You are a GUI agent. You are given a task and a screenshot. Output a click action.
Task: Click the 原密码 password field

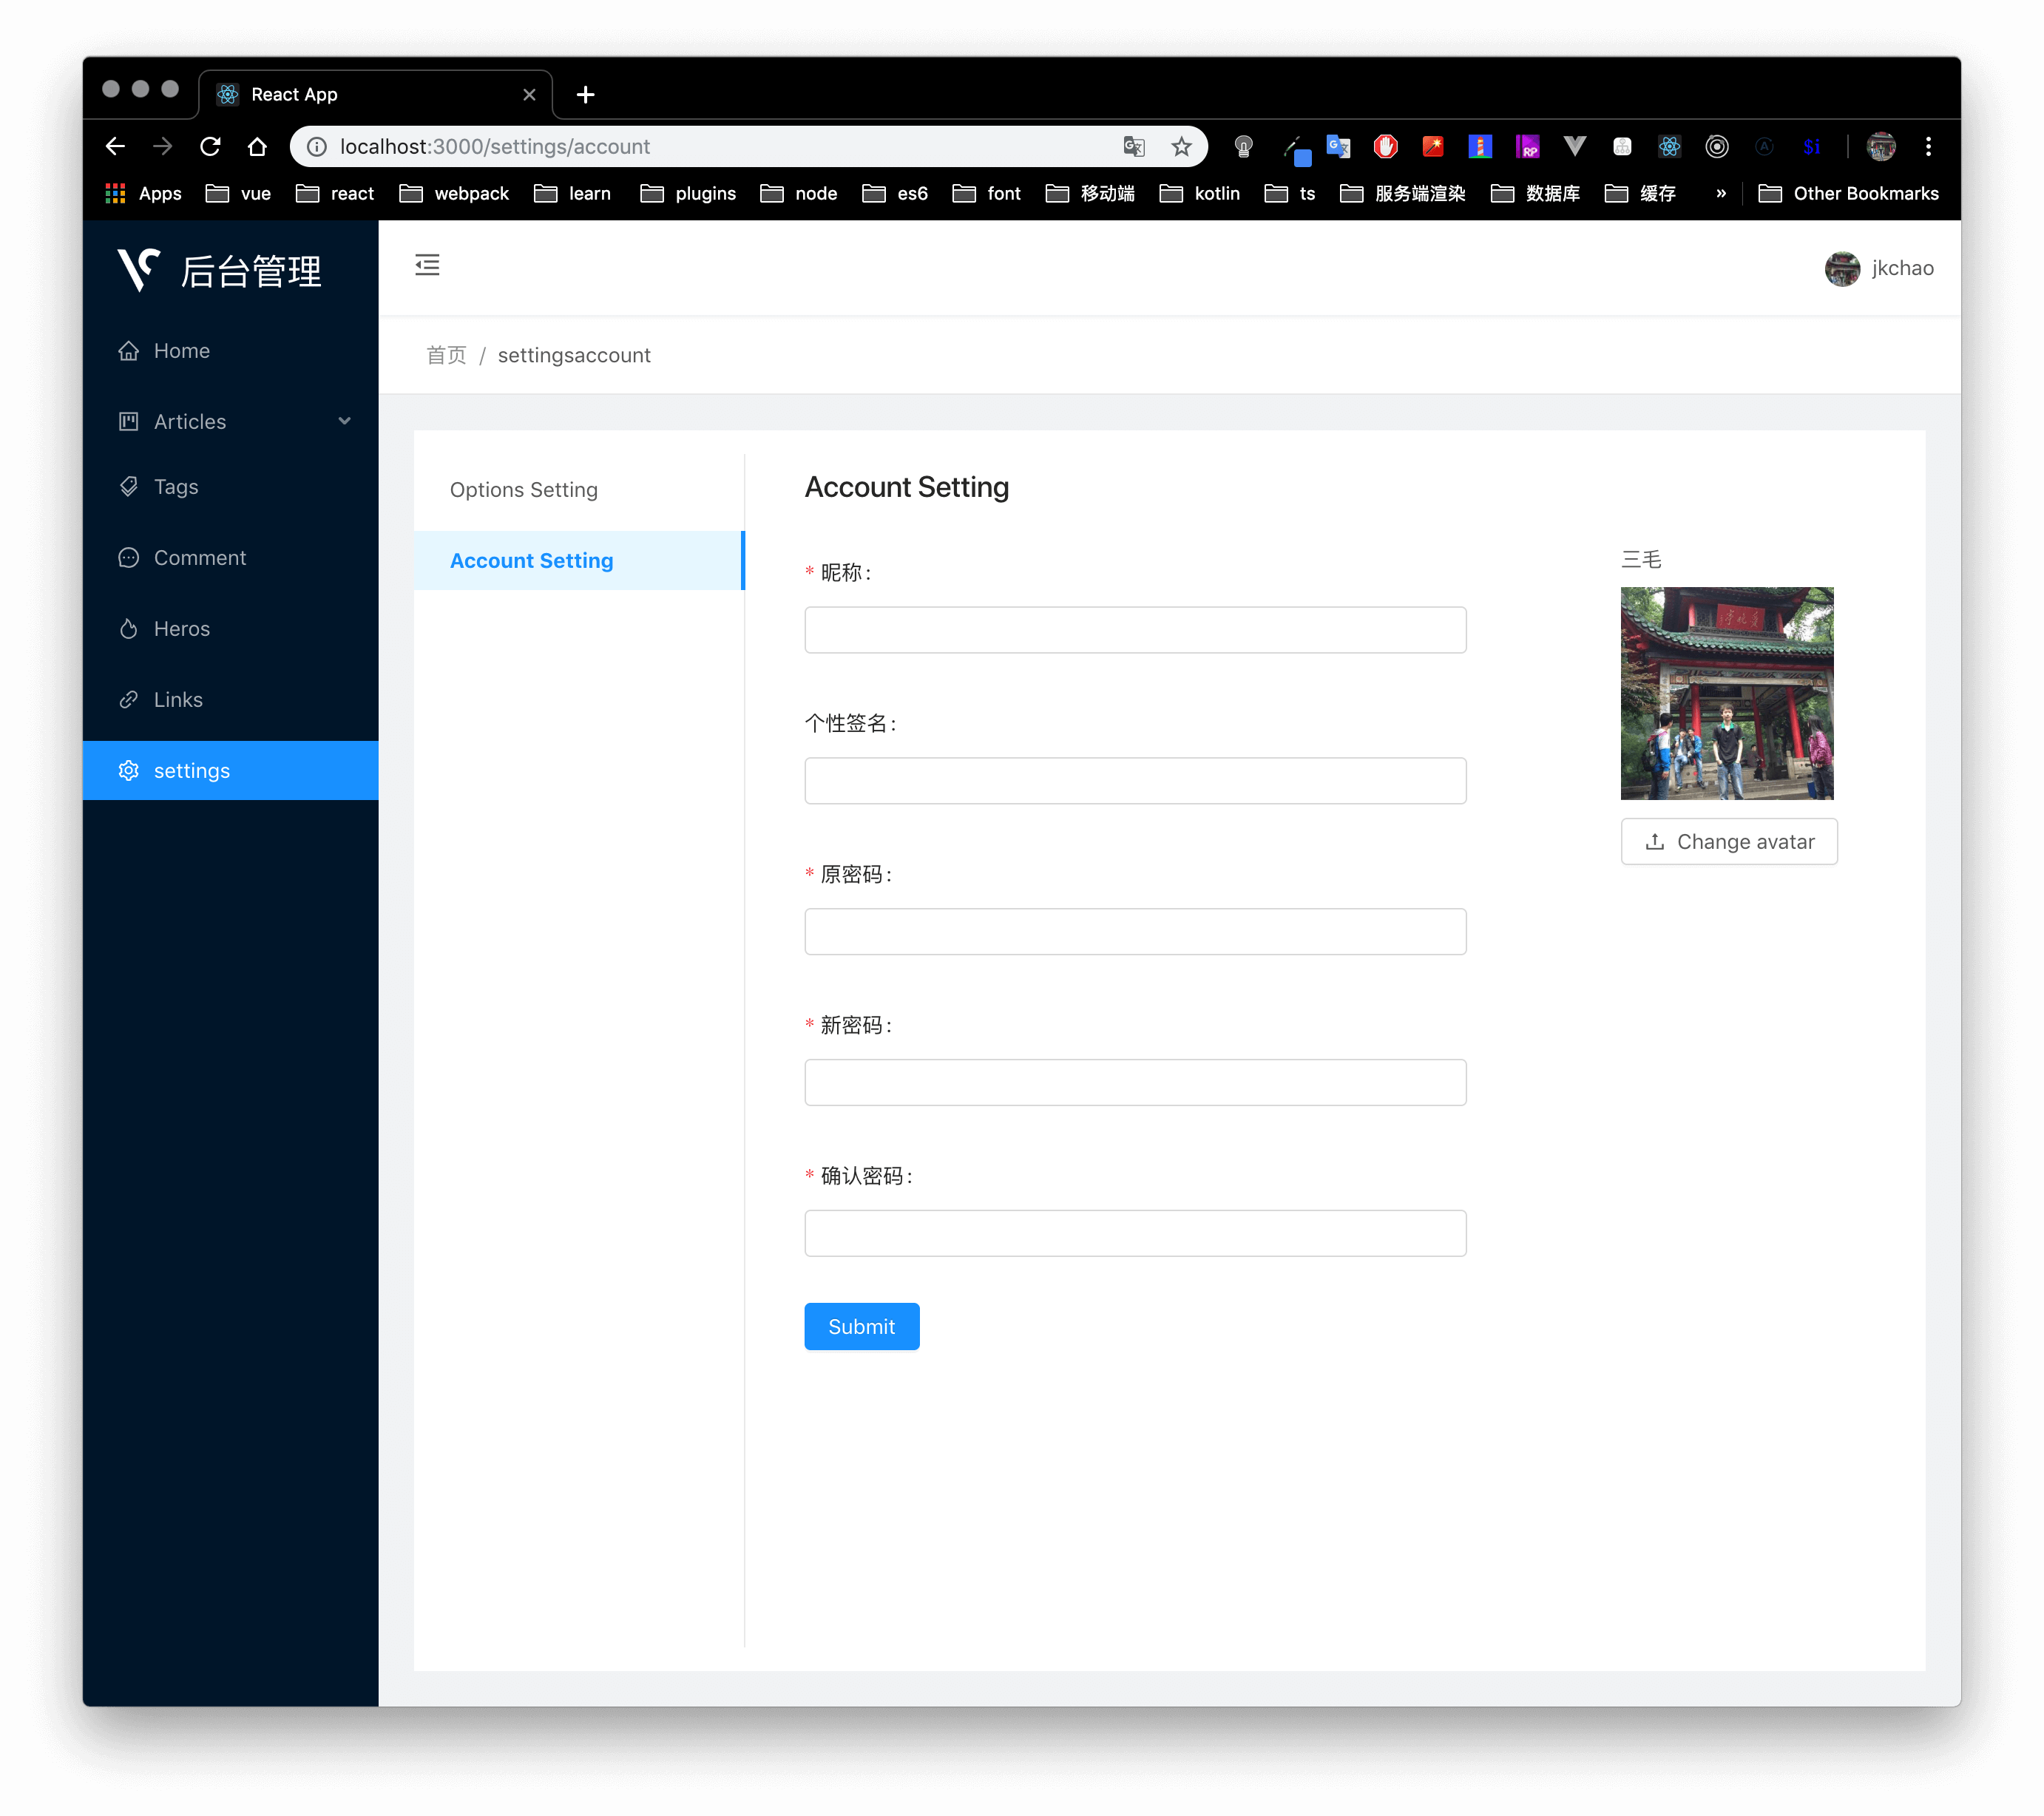pyautogui.click(x=1136, y=931)
